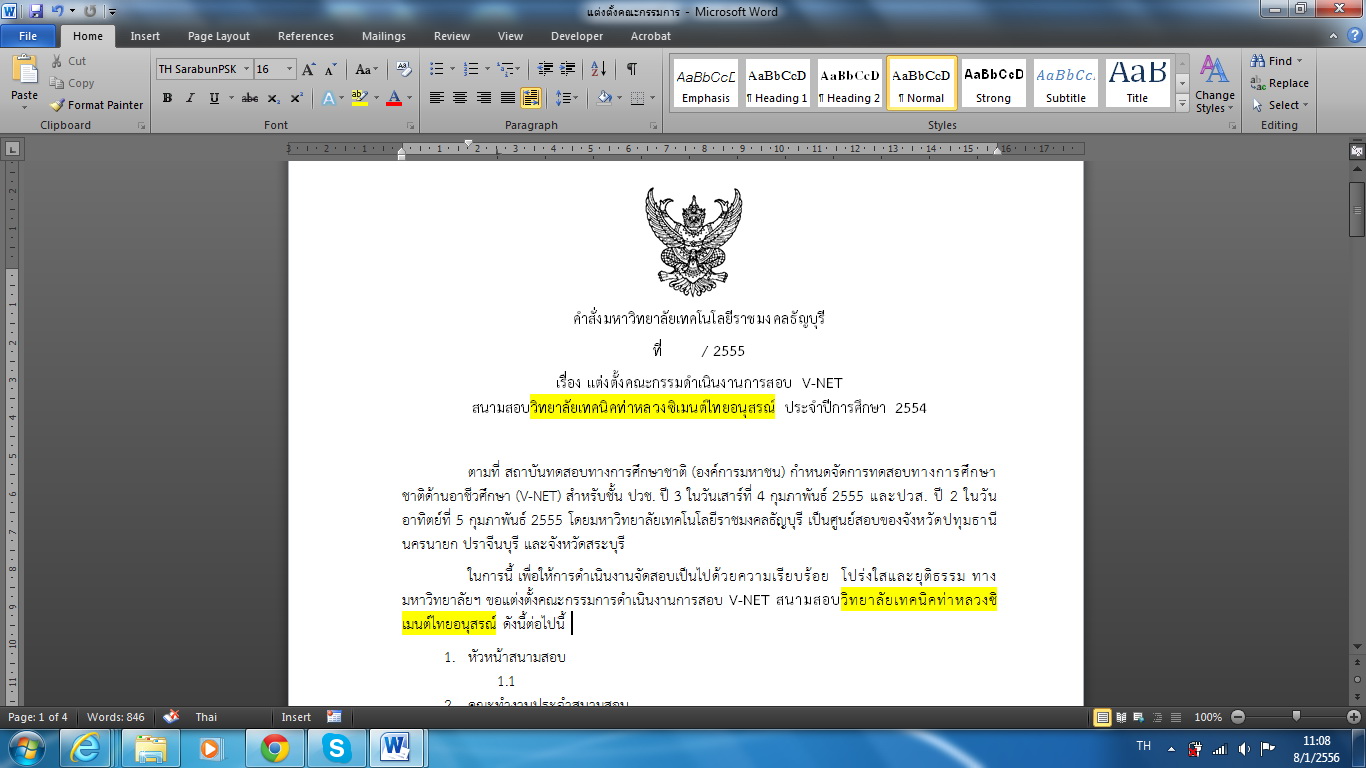Align text right
This screenshot has height=768, width=1366.
click(x=484, y=98)
